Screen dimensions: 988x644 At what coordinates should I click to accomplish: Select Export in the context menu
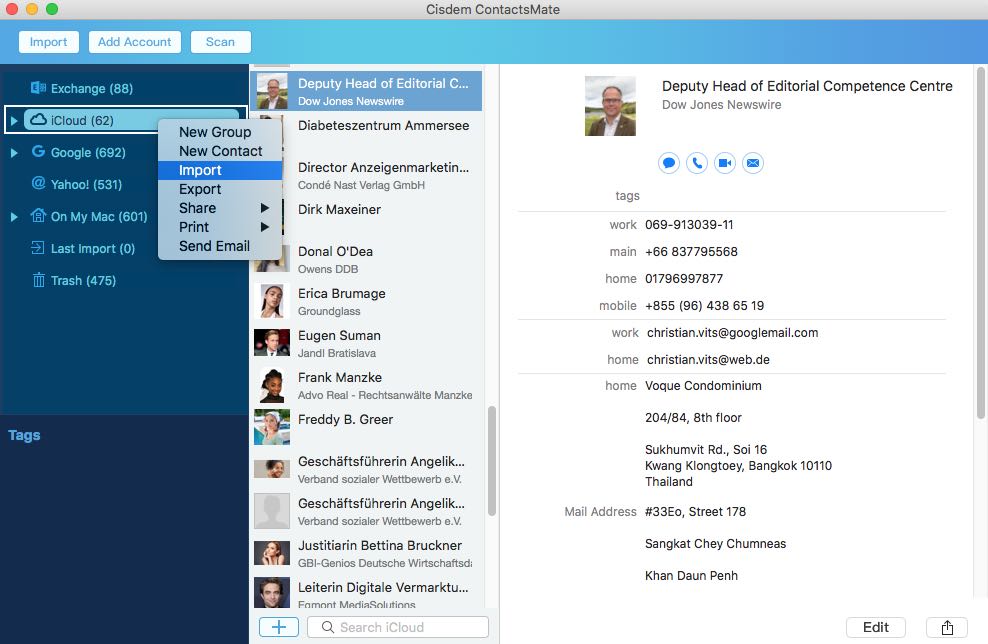coord(220,189)
